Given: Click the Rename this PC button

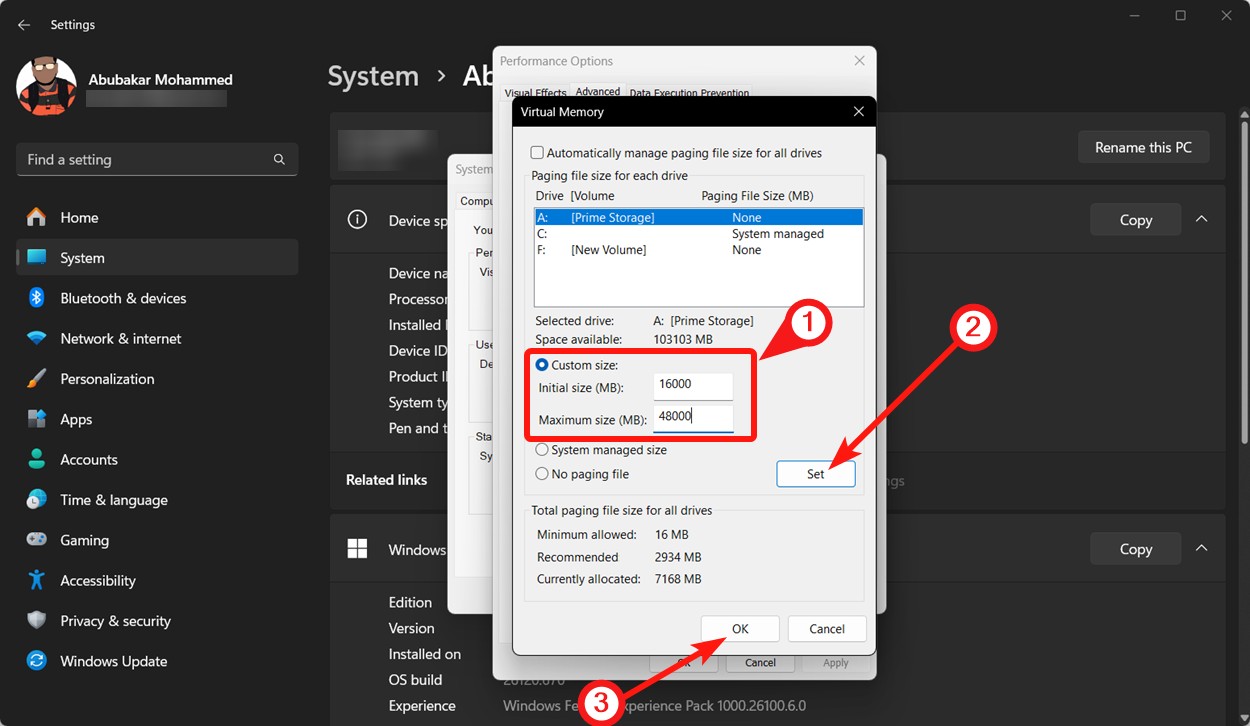Looking at the screenshot, I should pyautogui.click(x=1143, y=147).
